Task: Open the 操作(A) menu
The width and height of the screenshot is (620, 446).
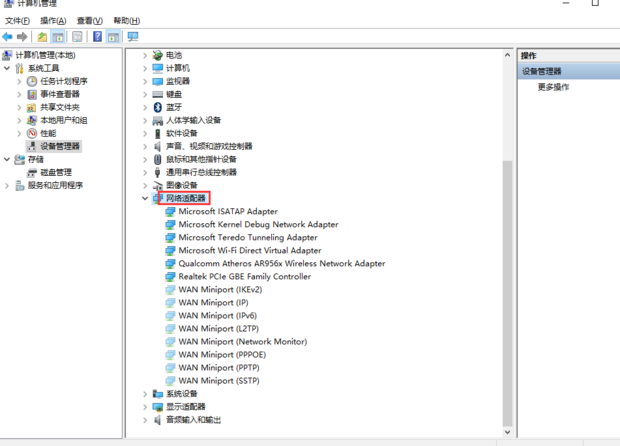Action: tap(53, 20)
